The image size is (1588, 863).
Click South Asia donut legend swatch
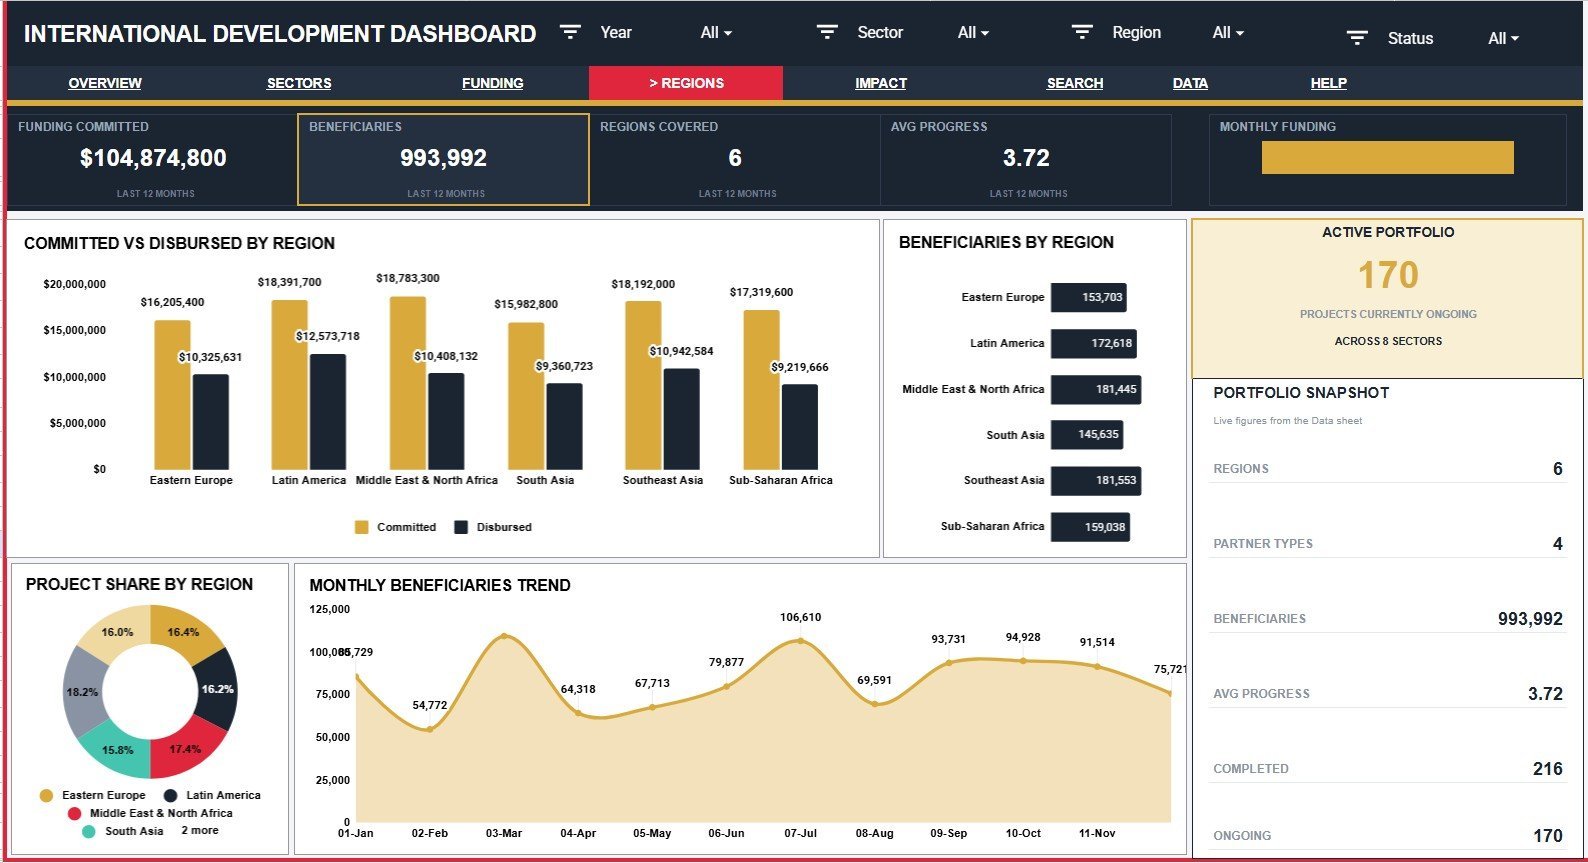pyautogui.click(x=89, y=831)
